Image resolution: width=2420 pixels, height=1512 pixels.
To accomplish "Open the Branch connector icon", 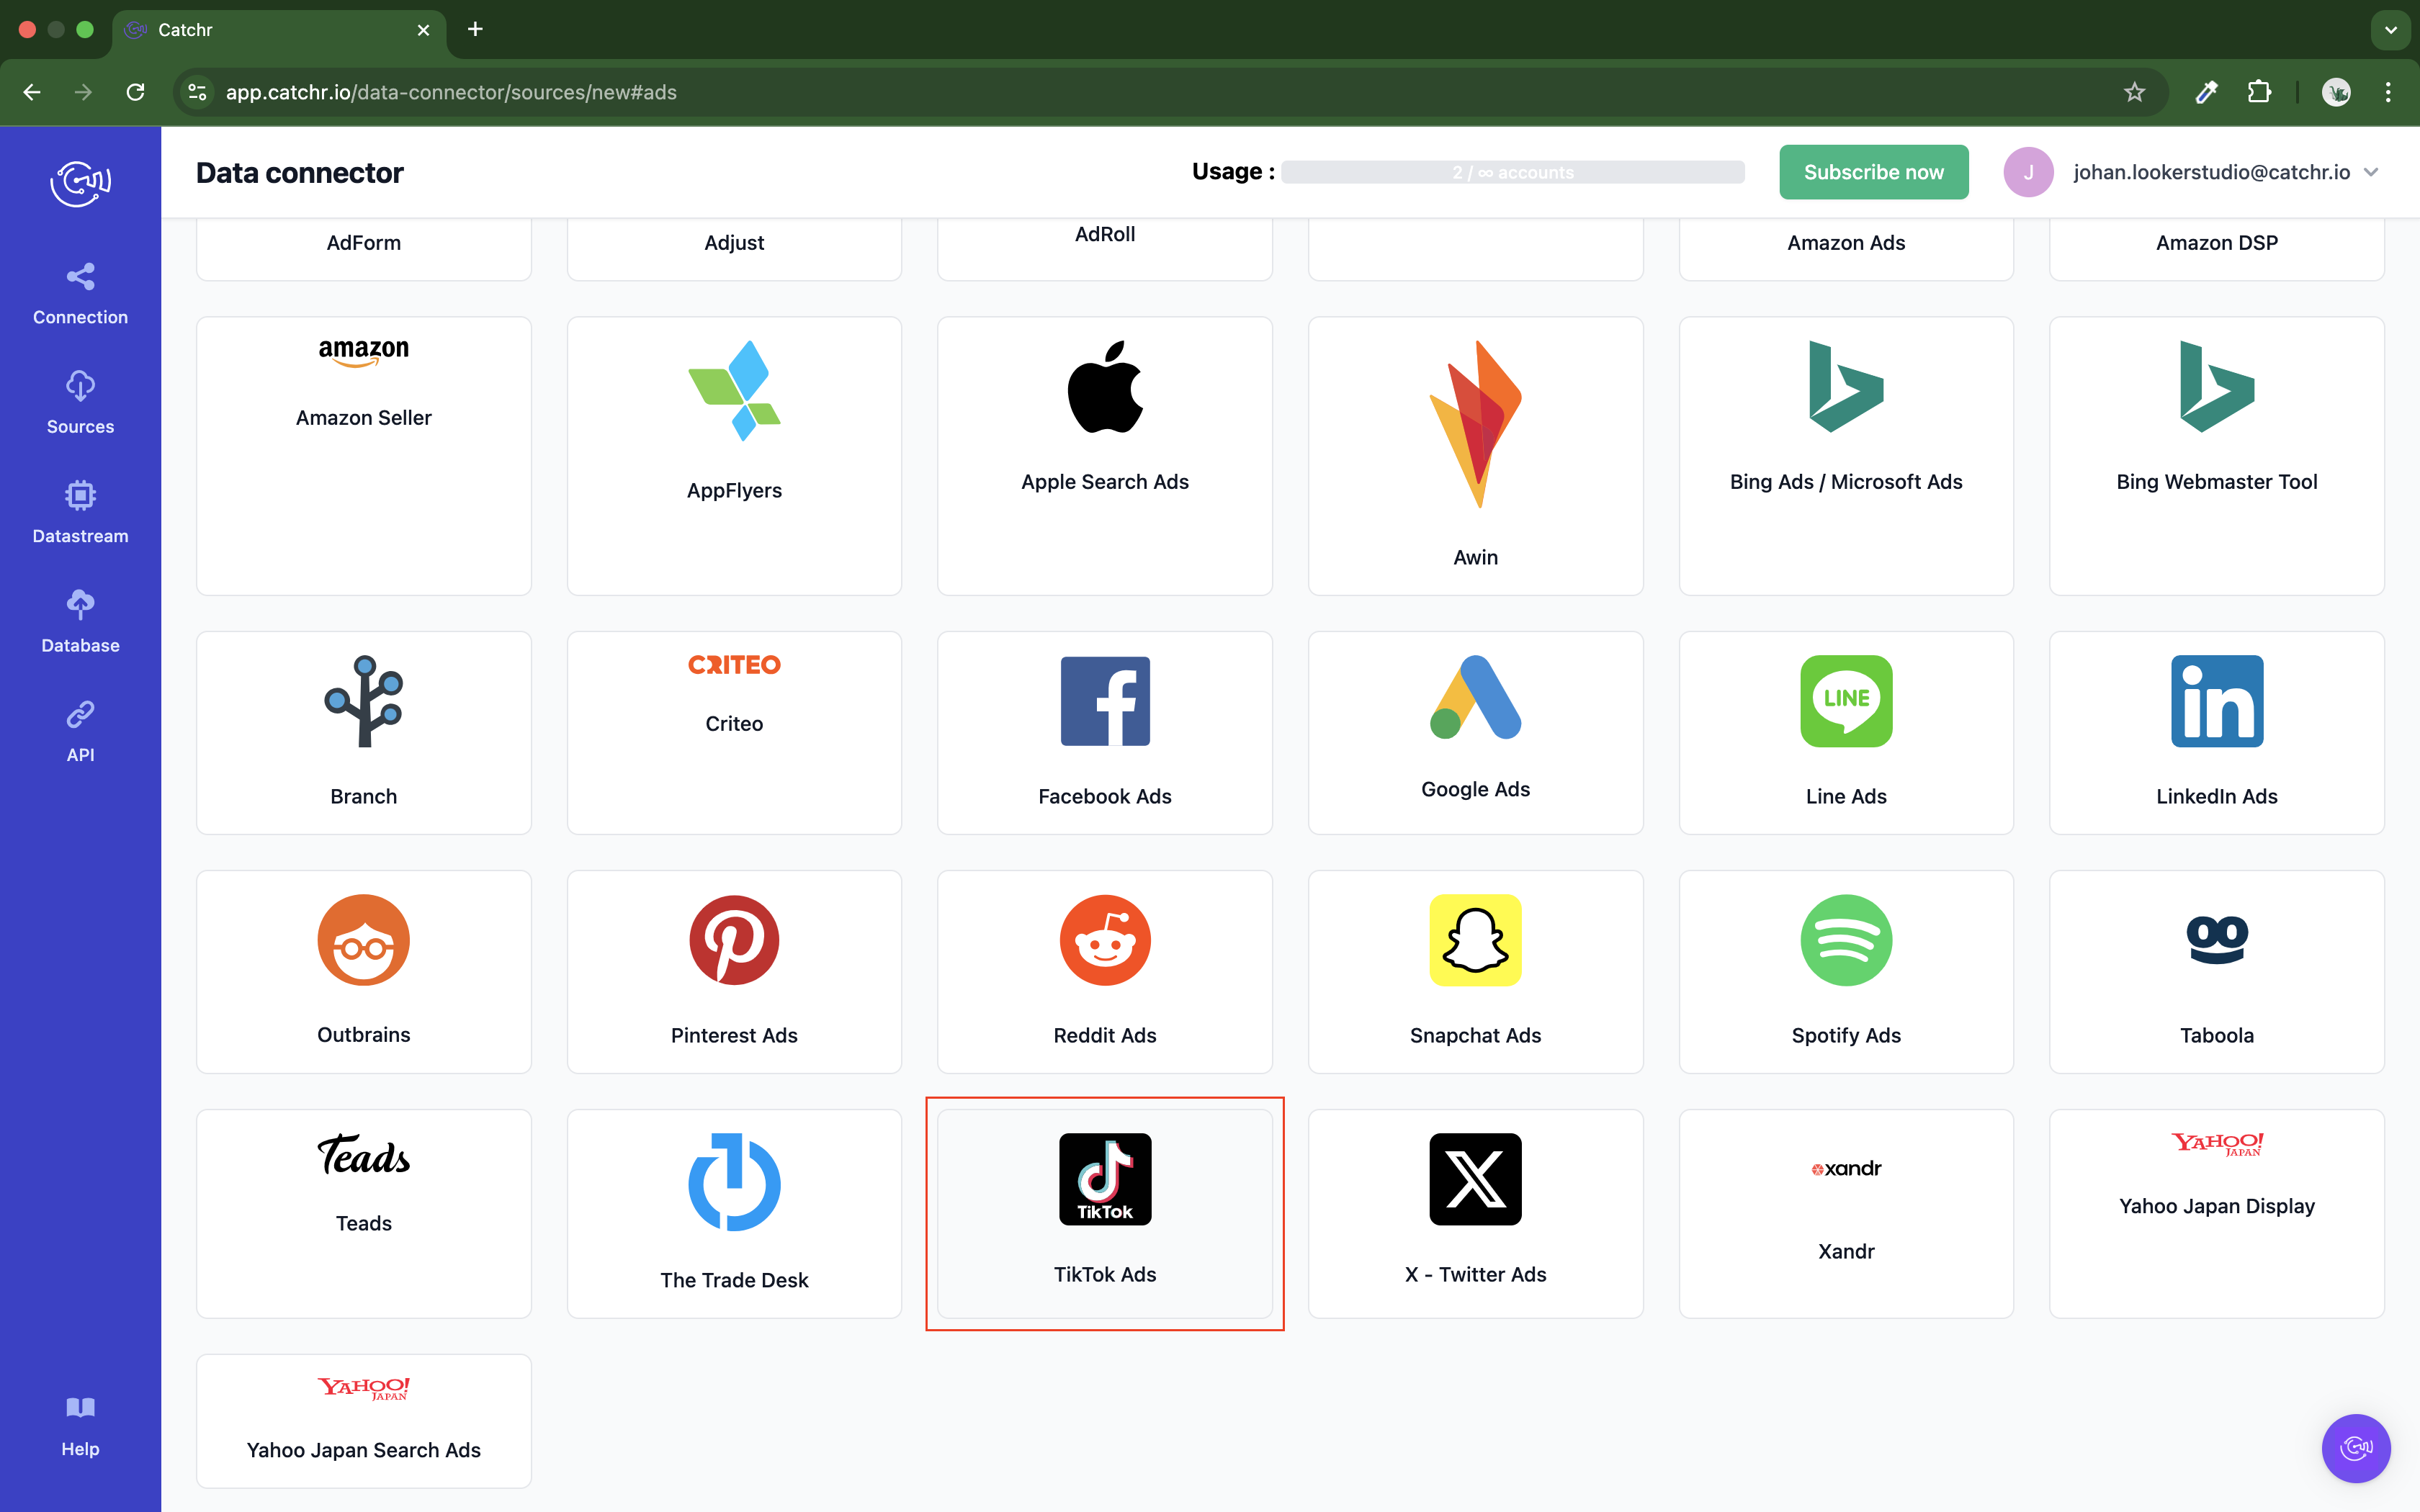I will (363, 701).
